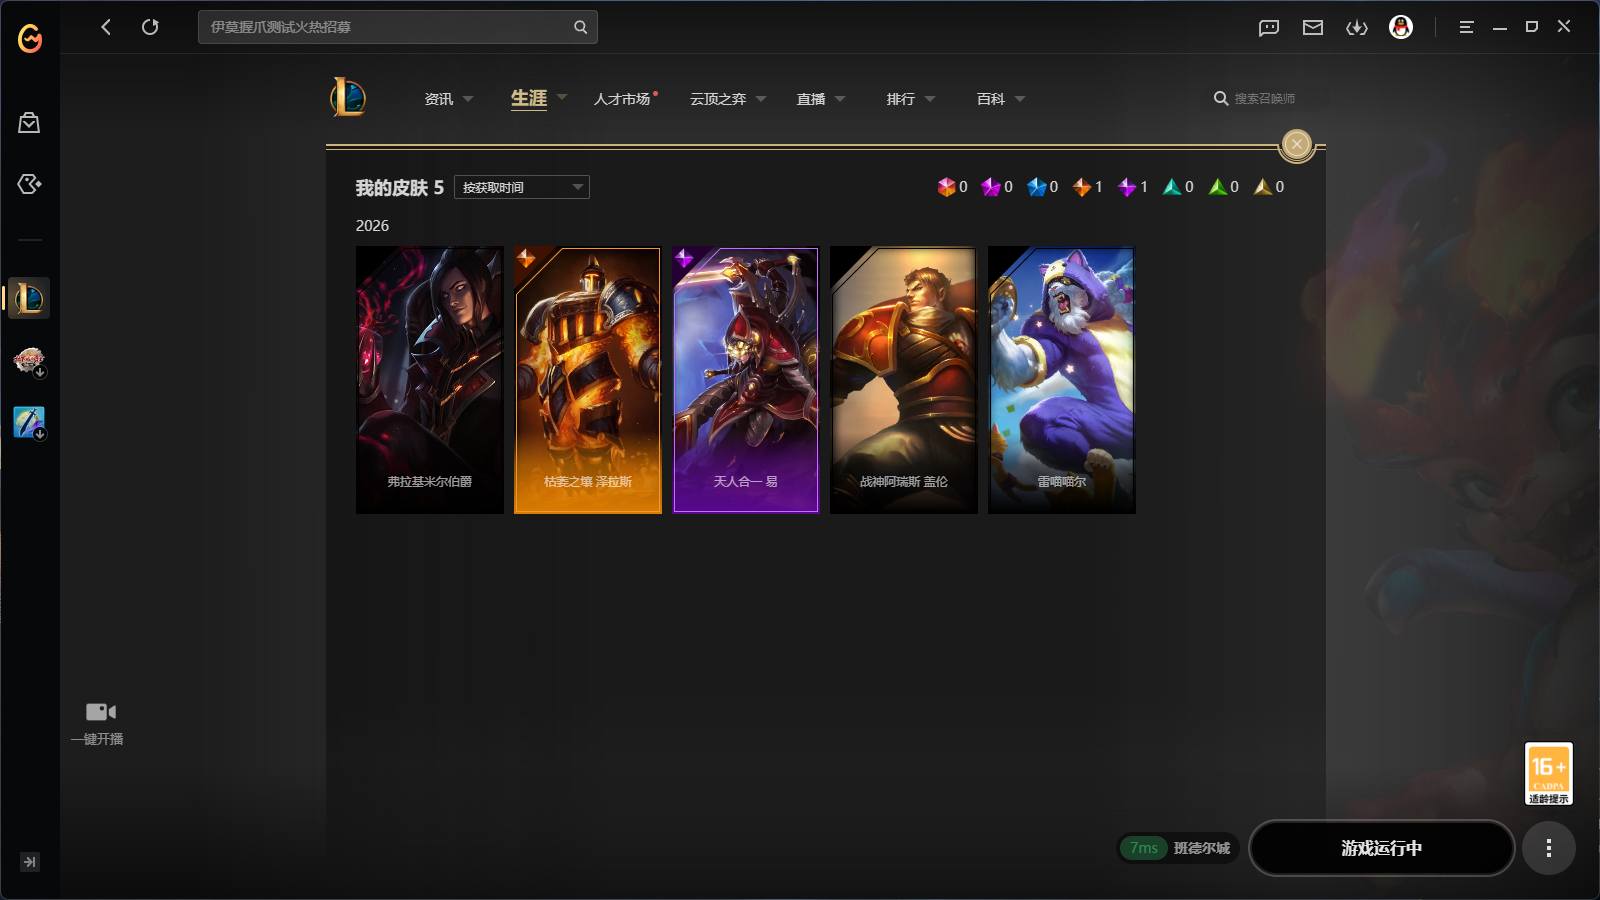1600x900 pixels.
Task: Click the 游戏运行中 button
Action: 1382,848
